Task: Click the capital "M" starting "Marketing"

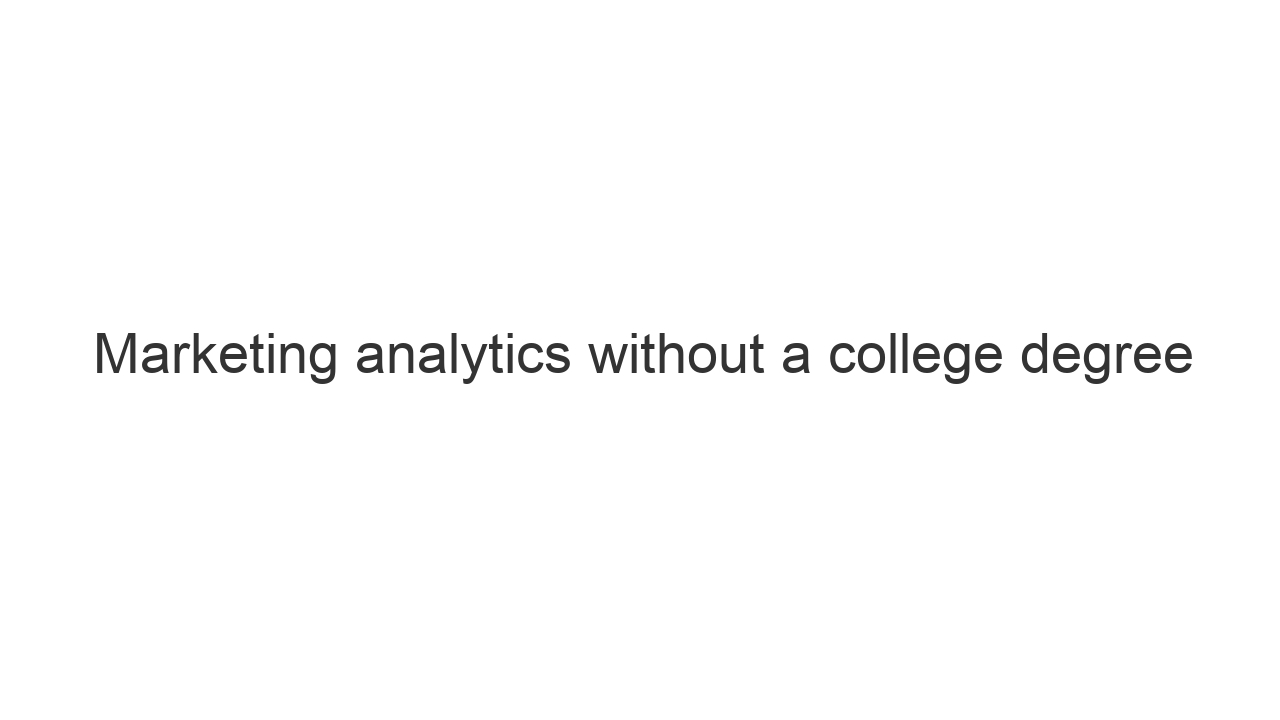Action: point(117,354)
